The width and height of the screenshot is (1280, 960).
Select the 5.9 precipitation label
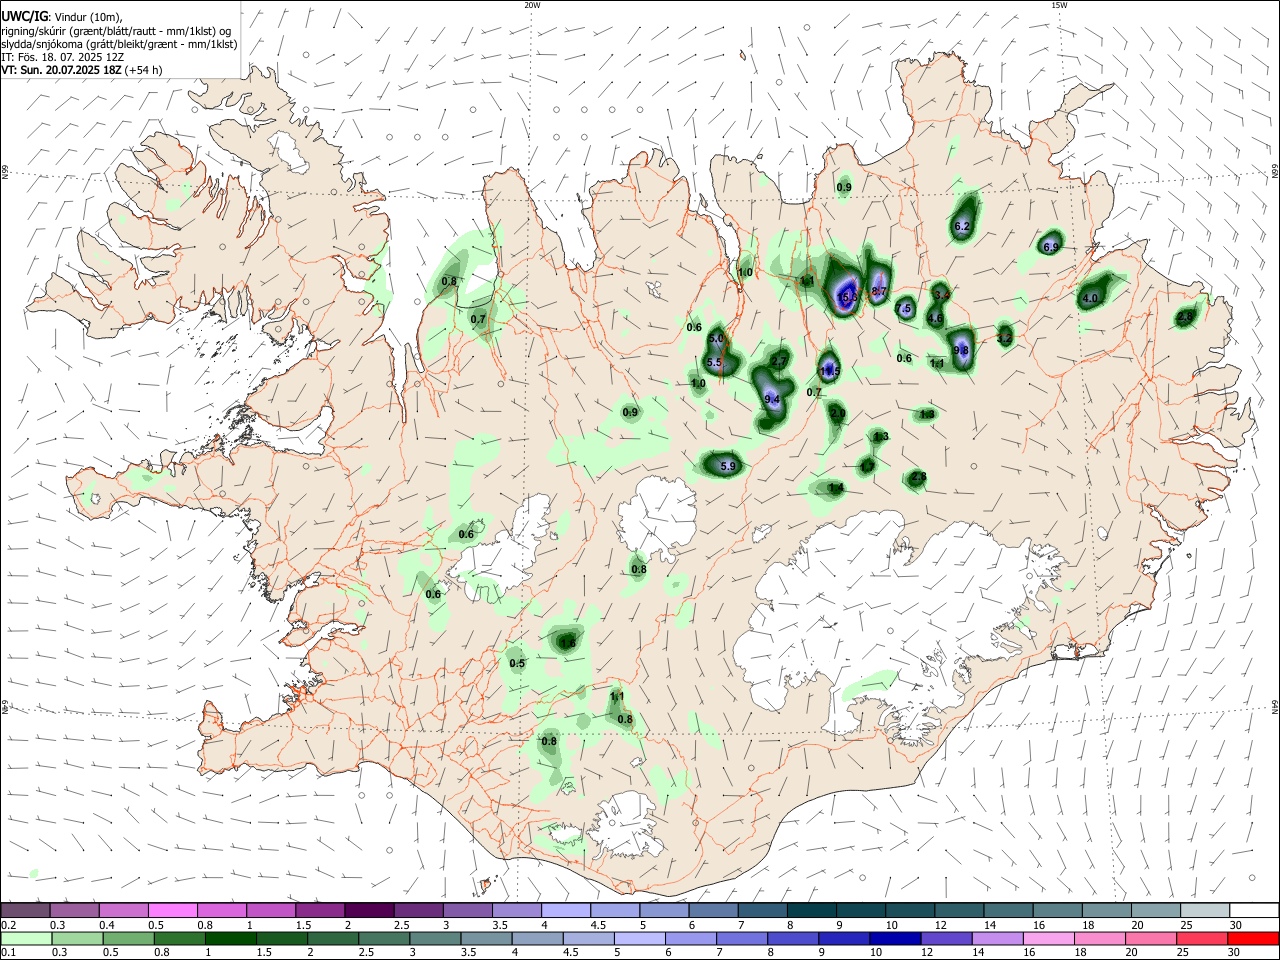728,466
